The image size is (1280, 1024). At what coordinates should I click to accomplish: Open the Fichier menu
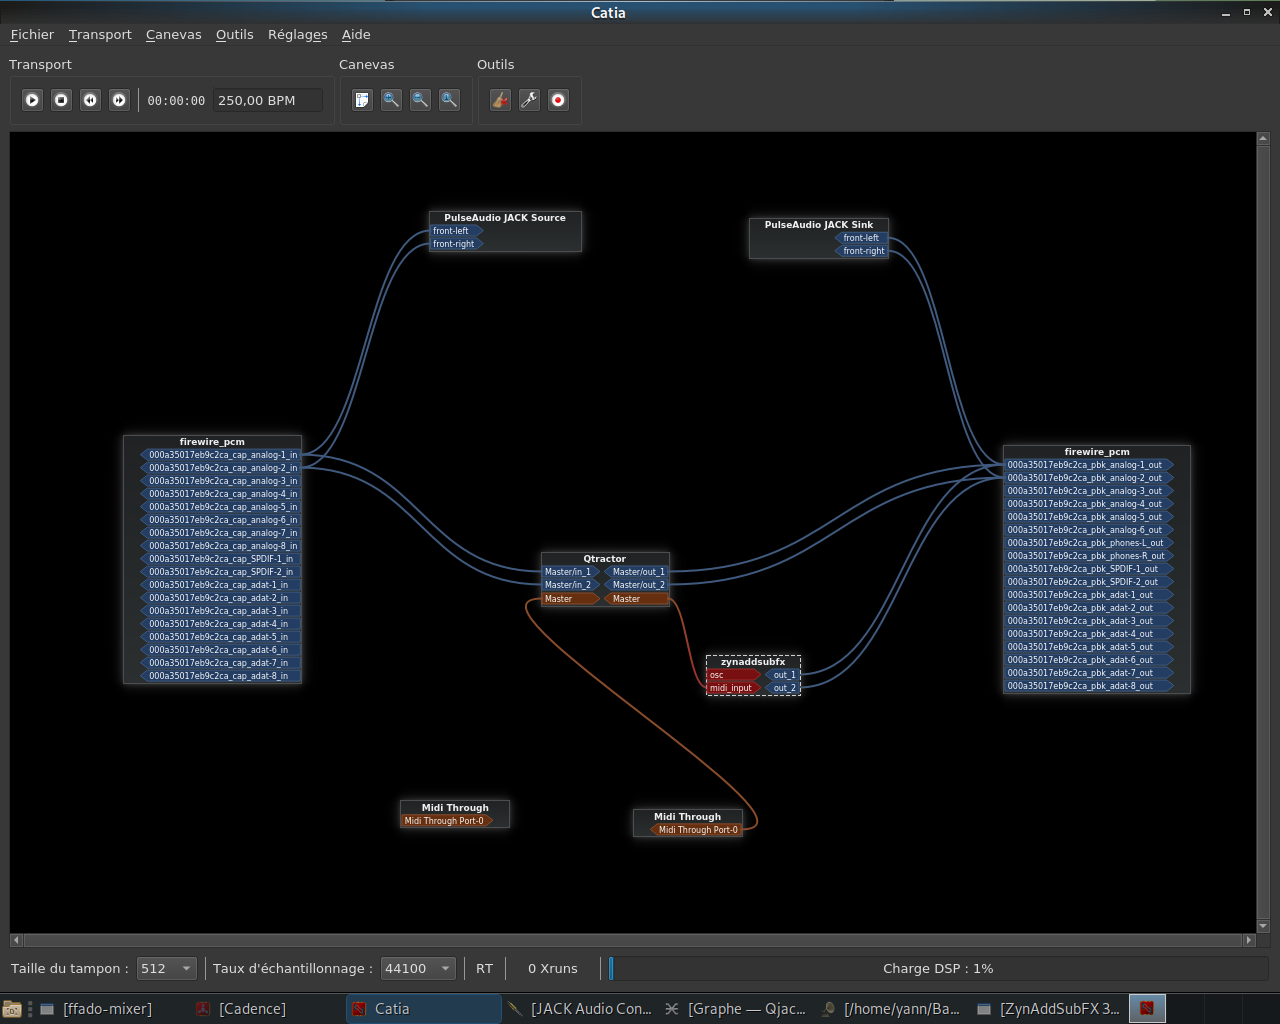point(32,34)
